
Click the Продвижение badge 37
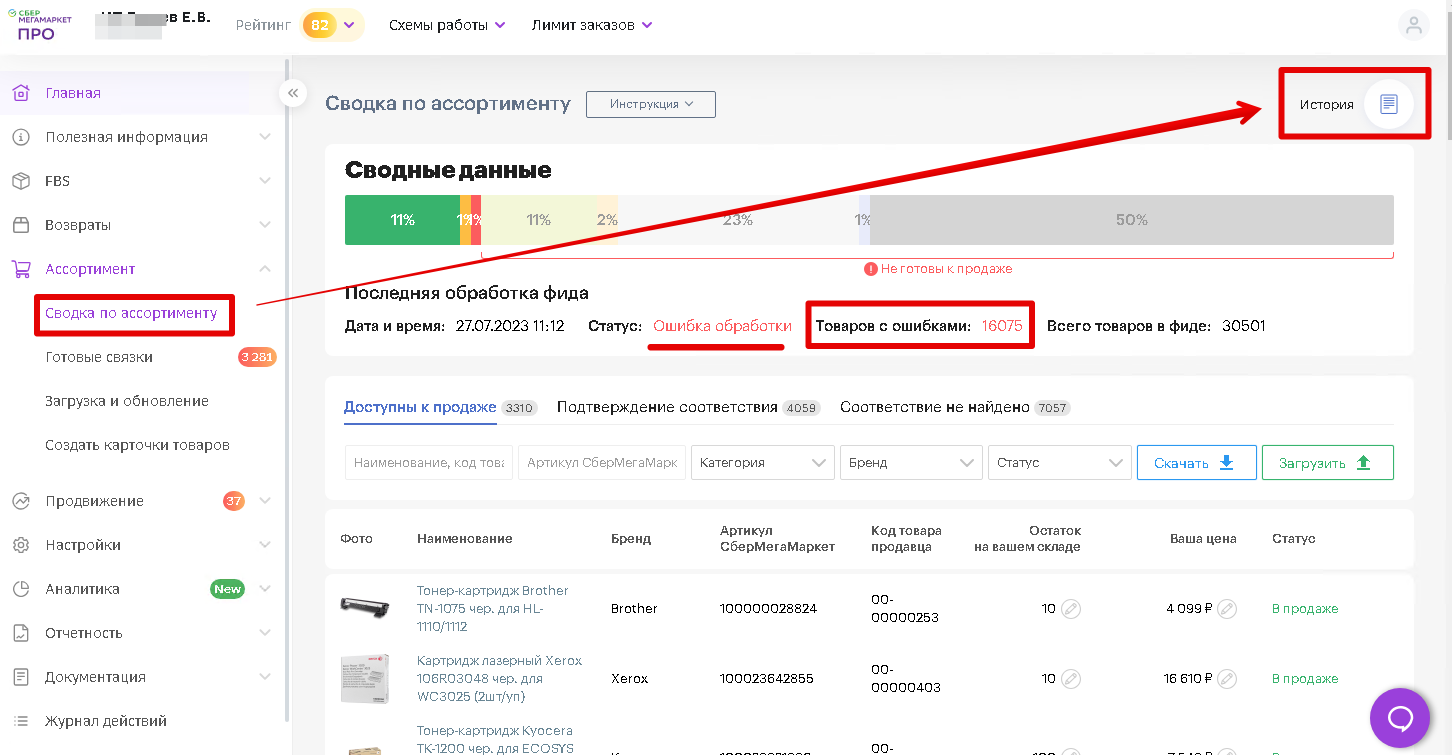tap(234, 501)
